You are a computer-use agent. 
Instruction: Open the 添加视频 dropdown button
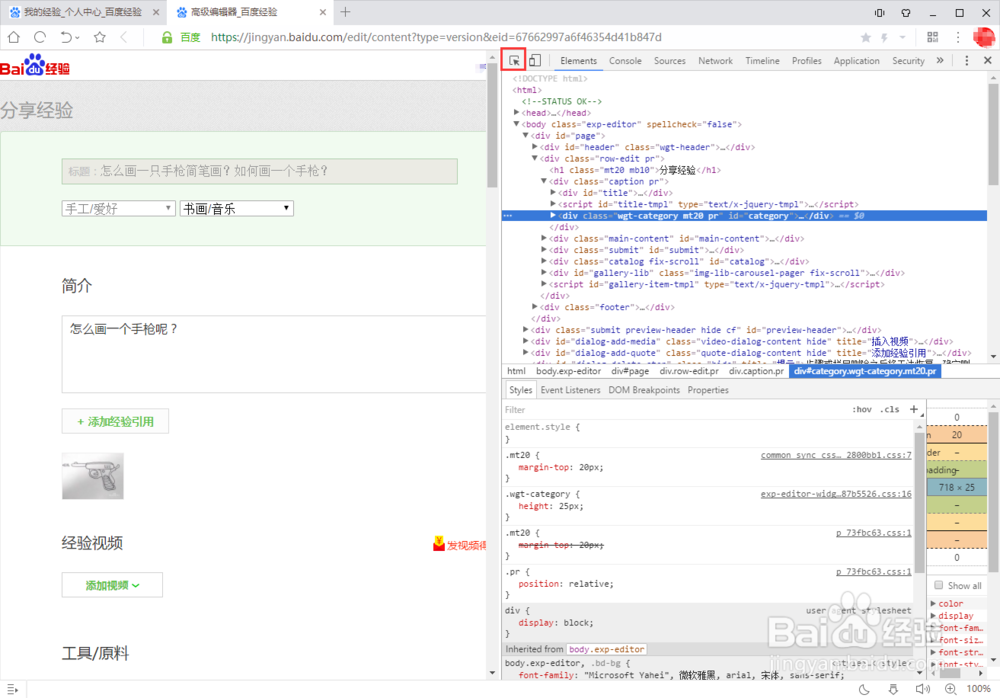point(112,585)
